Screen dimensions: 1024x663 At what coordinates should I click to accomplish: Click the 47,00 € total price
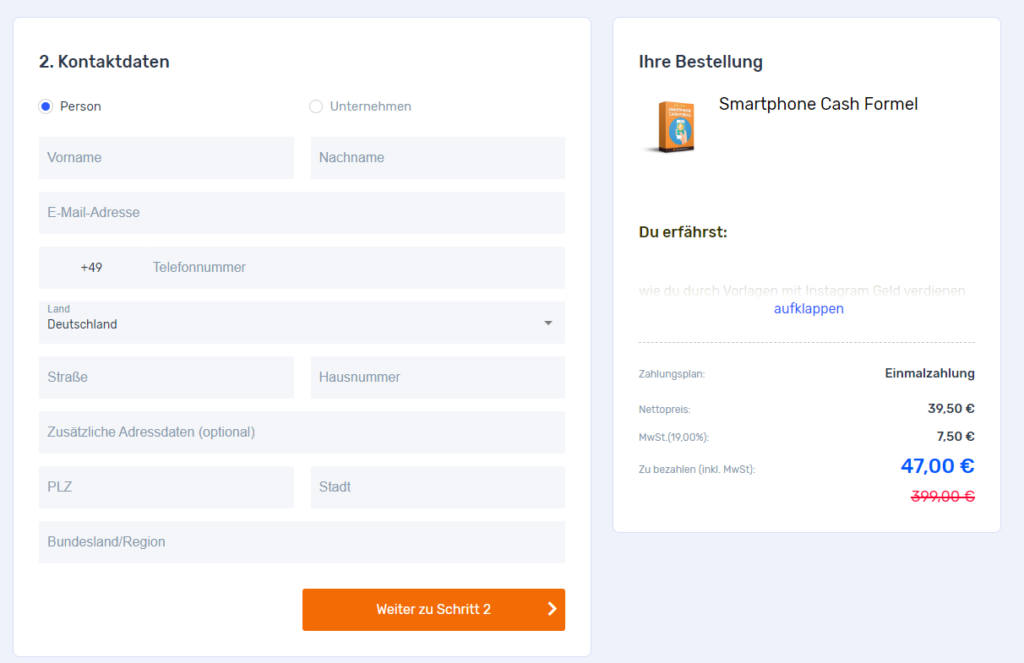click(x=937, y=466)
